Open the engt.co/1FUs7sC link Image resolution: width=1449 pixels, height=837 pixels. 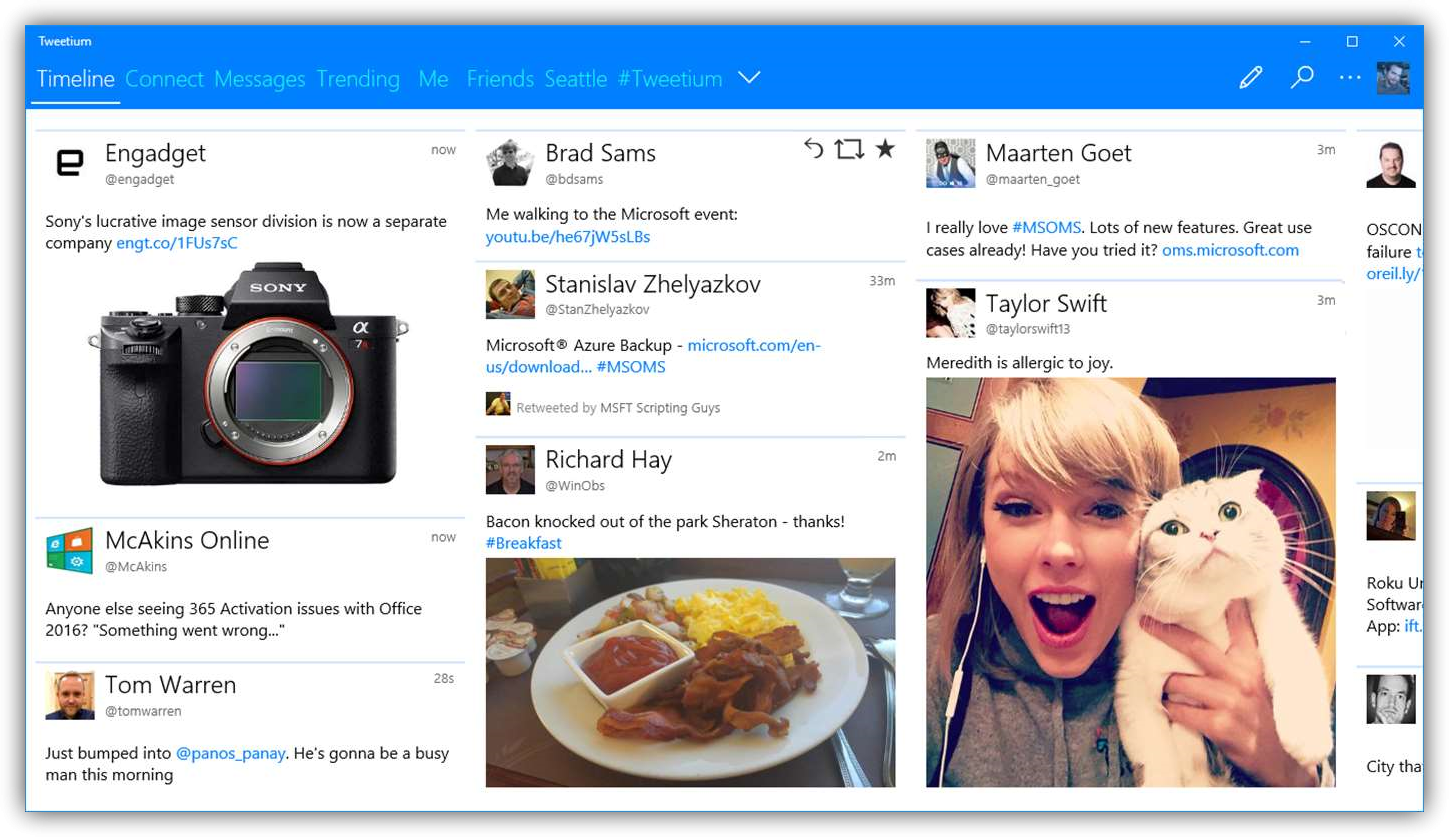pos(177,243)
